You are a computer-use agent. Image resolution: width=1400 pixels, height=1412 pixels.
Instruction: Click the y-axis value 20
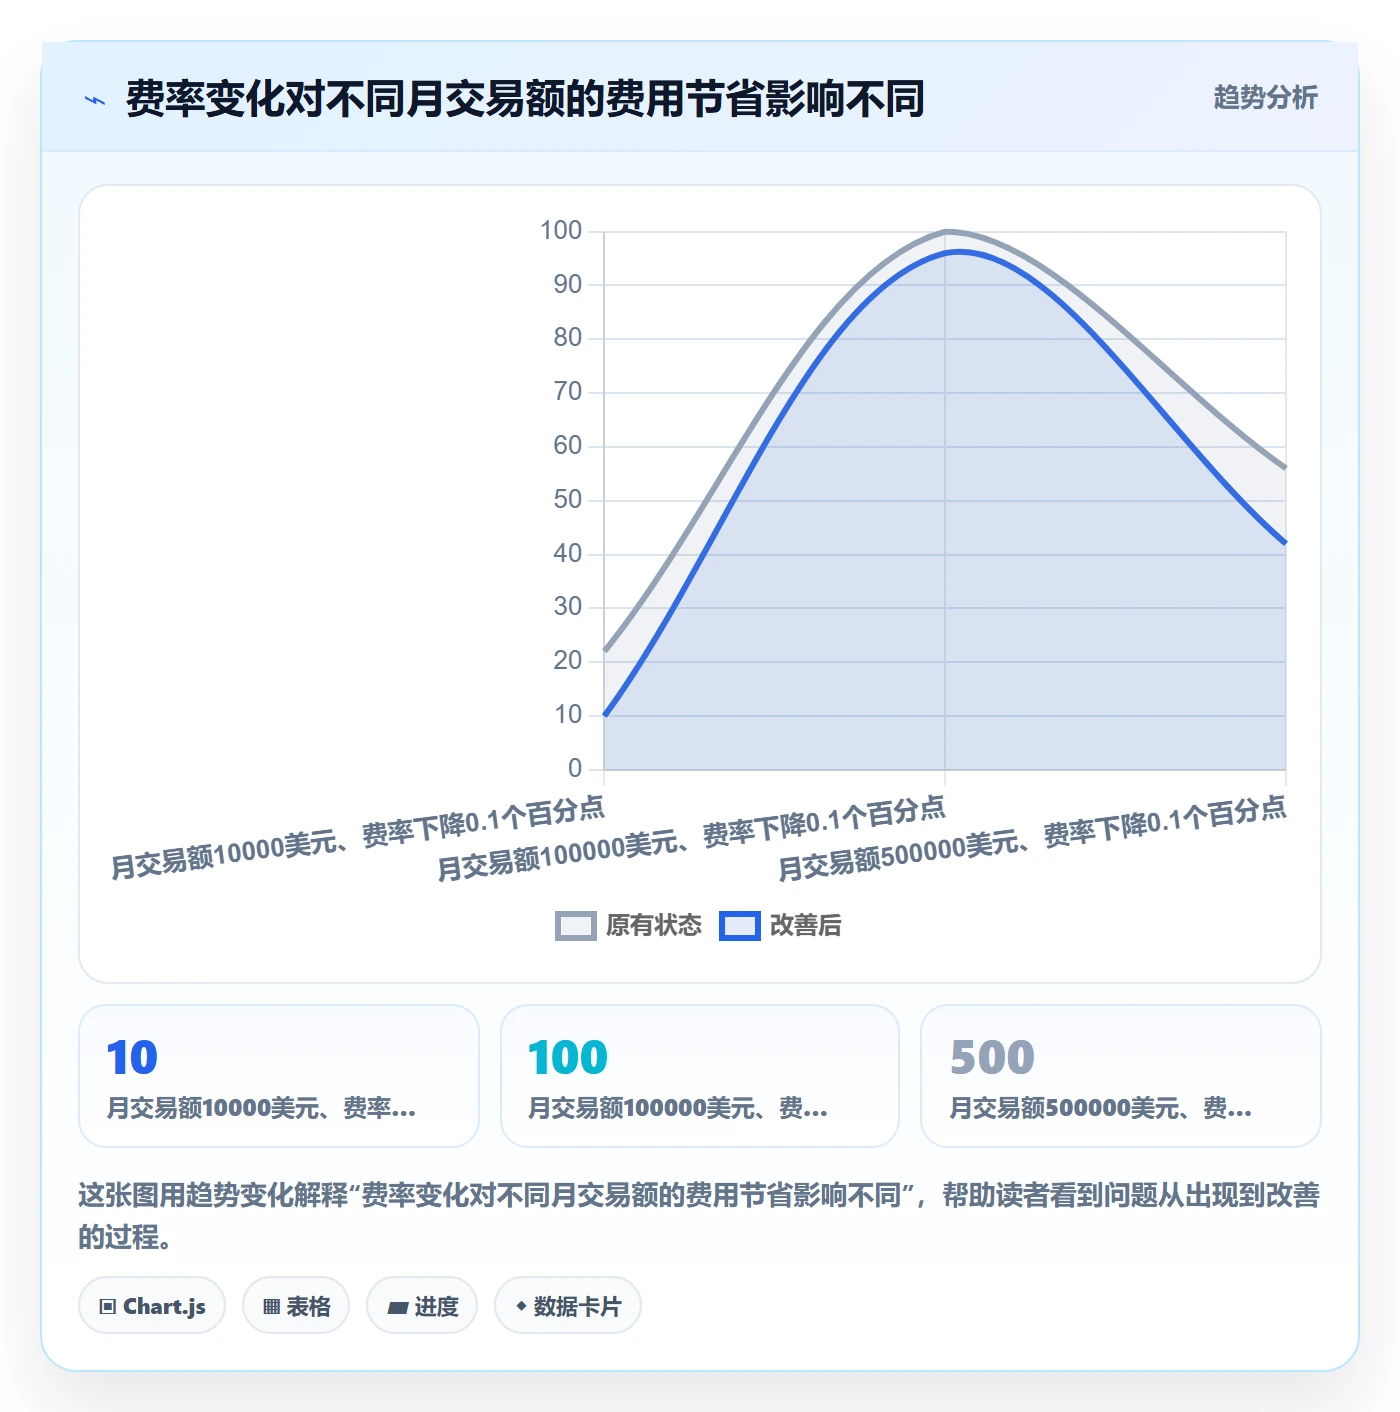pos(568,661)
